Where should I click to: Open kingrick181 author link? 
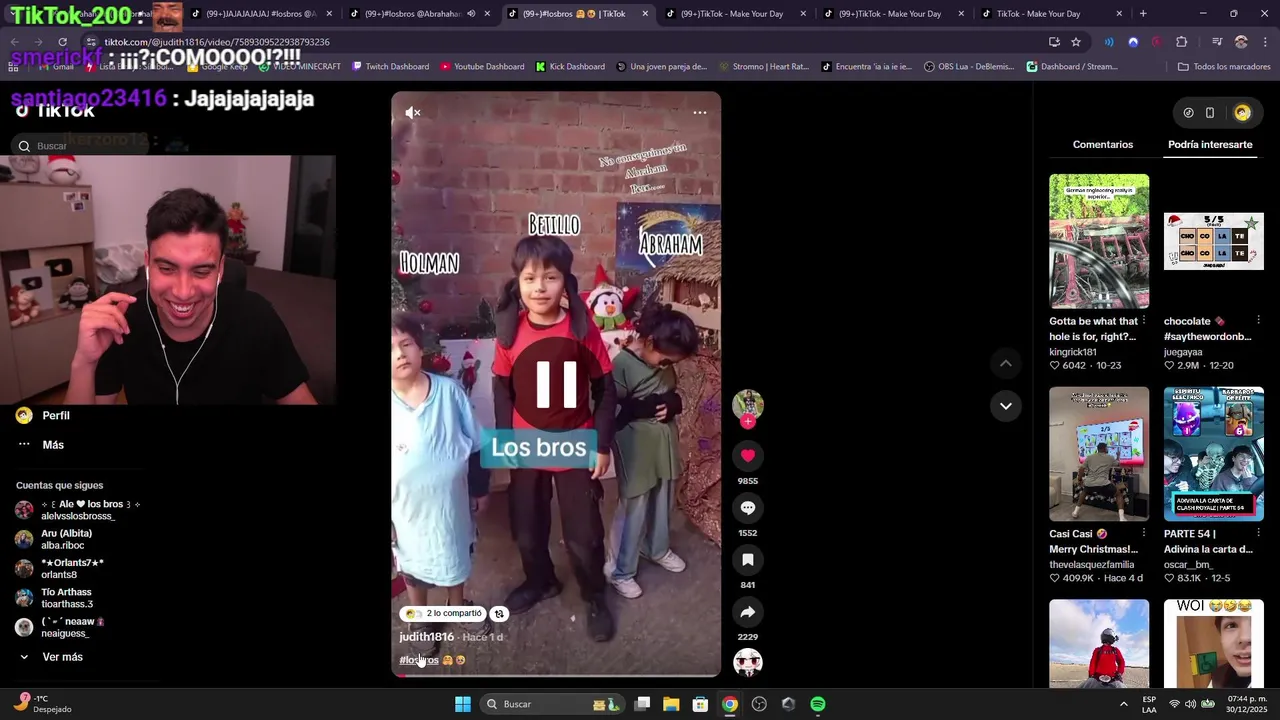1073,352
